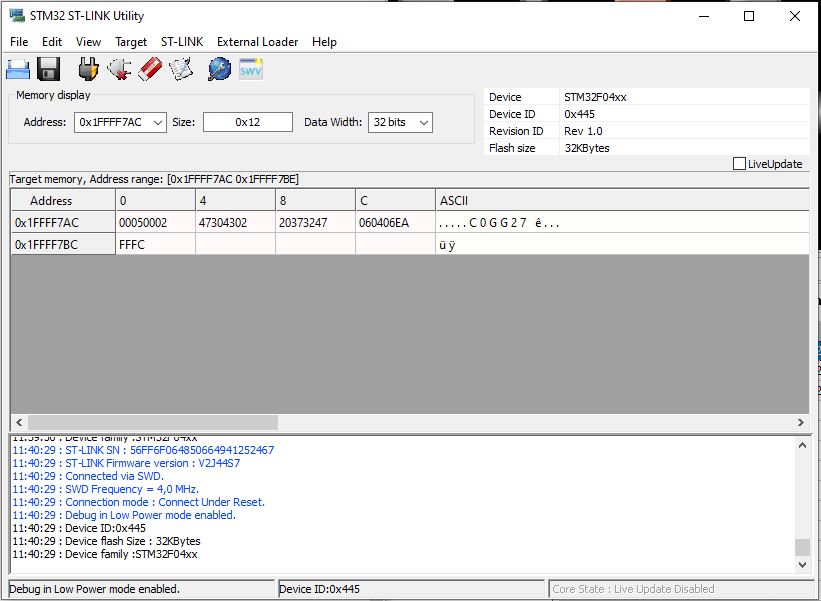Click the horizontal scrollbar thumb in memory grid

[x=153, y=422]
